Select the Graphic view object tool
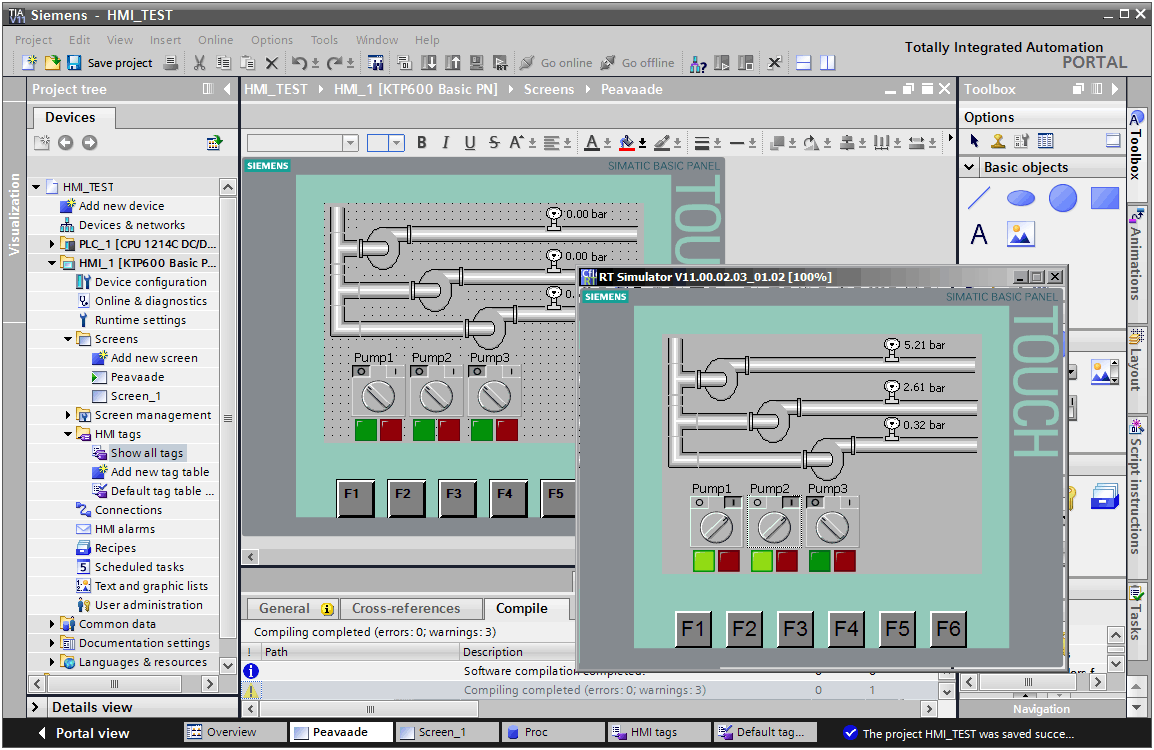The width and height of the screenshot is (1154, 750). pos(1021,235)
